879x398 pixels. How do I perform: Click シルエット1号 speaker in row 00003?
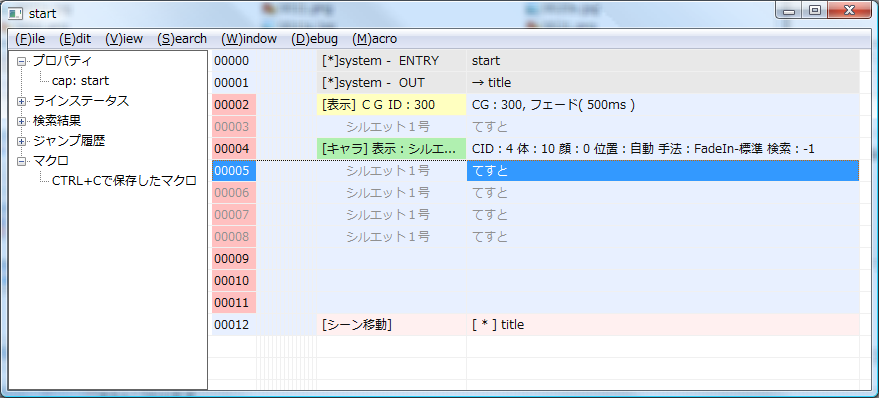(x=388, y=127)
